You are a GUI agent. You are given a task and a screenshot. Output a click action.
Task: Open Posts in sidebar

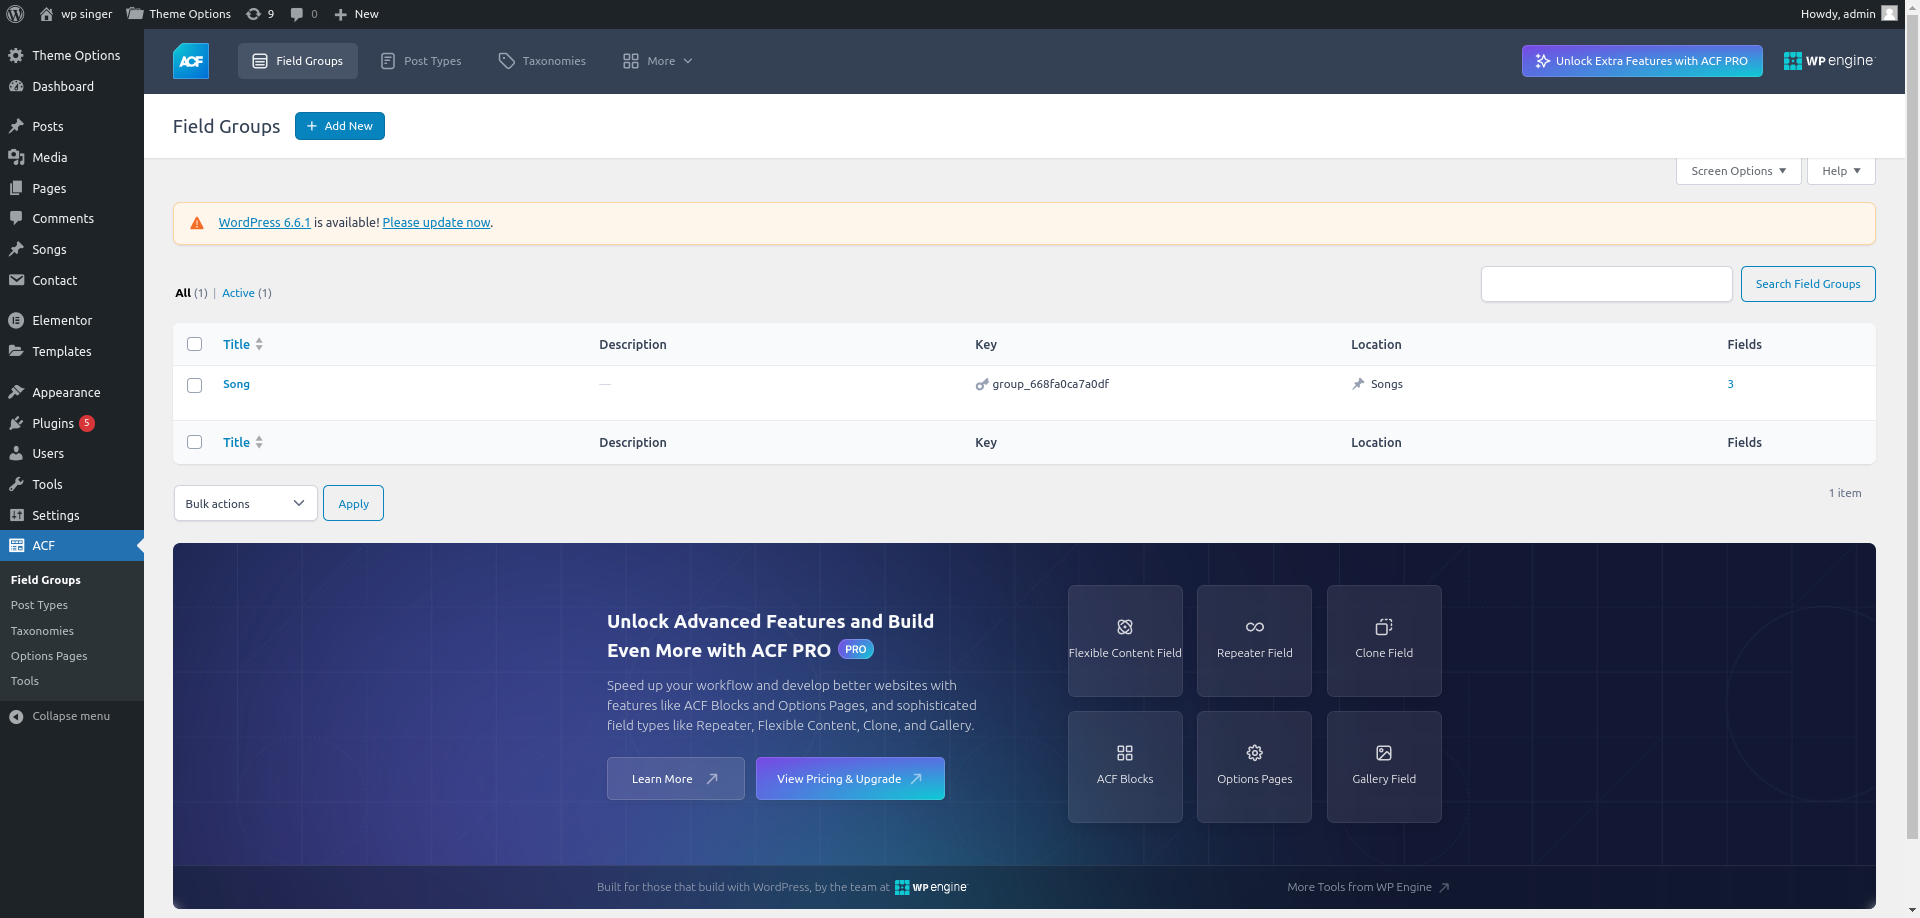point(72,126)
